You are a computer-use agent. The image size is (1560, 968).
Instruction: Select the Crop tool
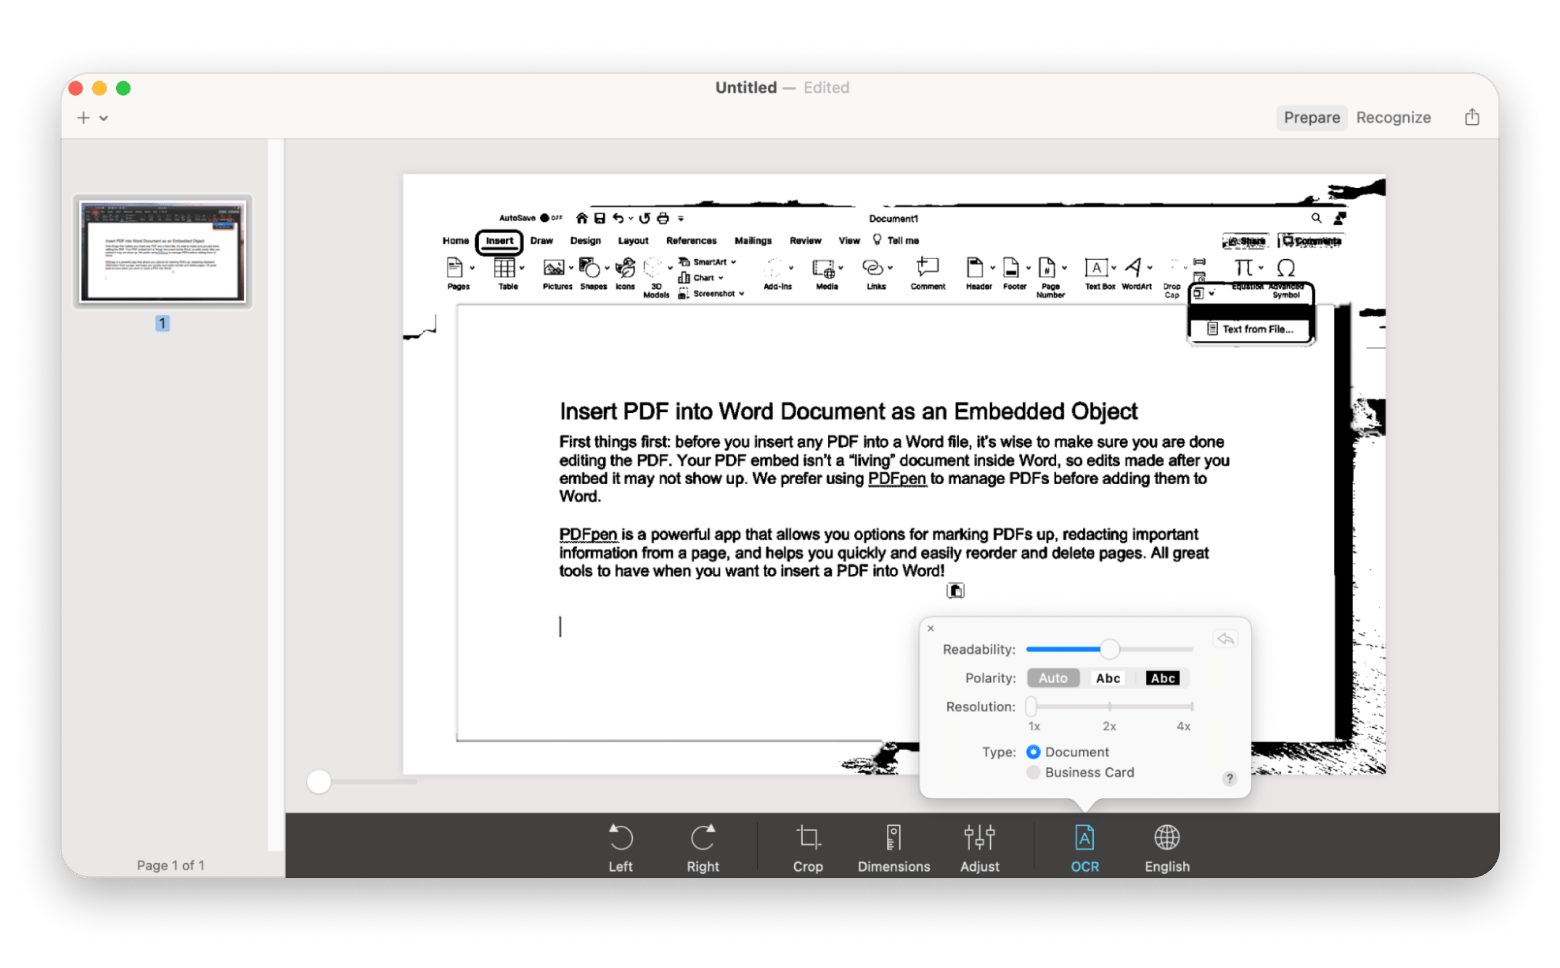[x=808, y=838]
